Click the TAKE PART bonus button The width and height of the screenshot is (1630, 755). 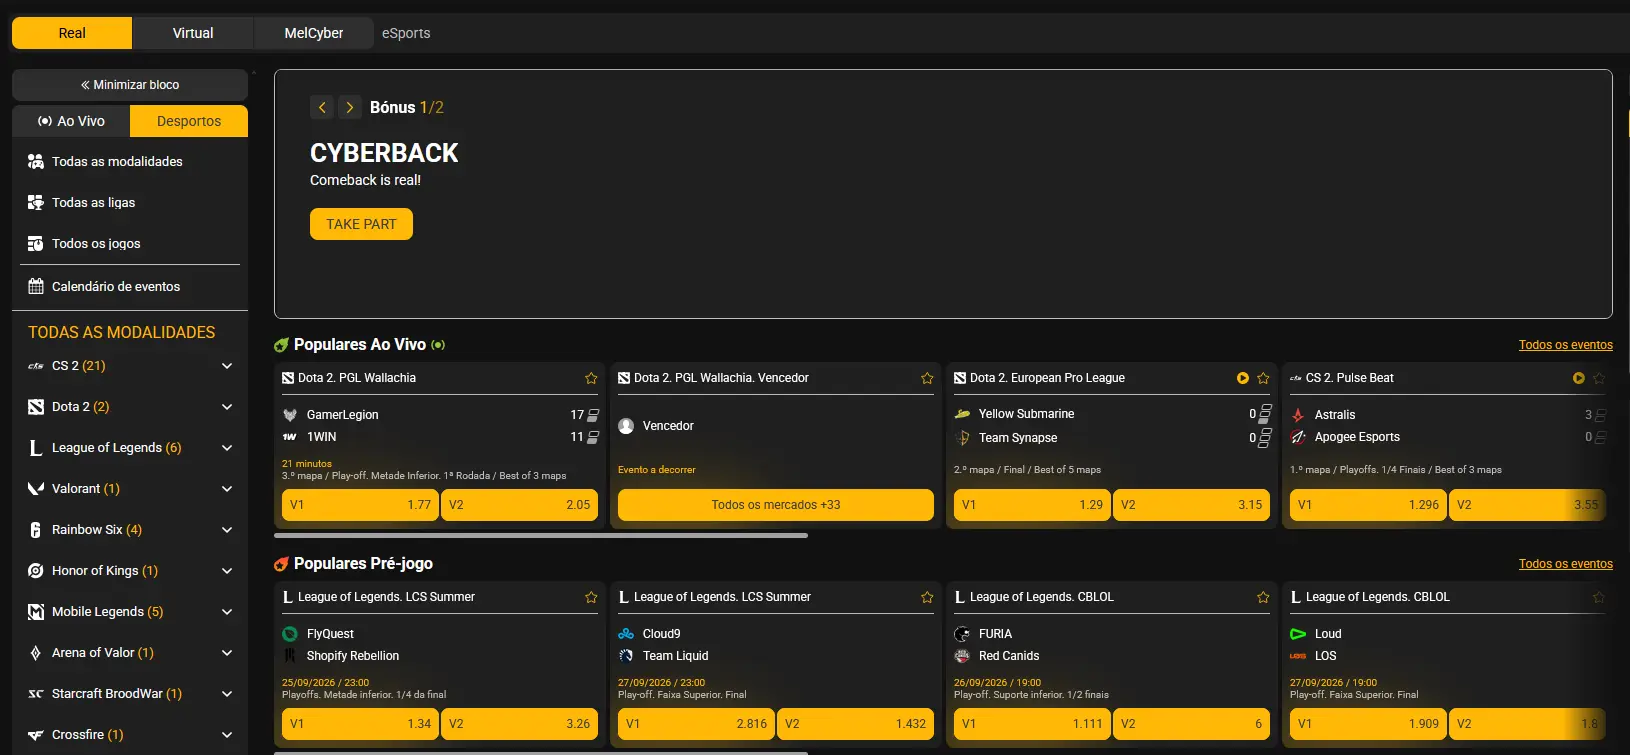[x=361, y=224]
